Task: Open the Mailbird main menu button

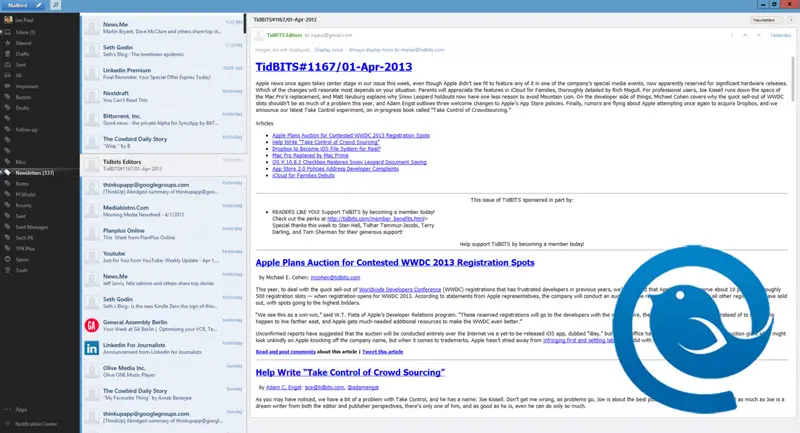Action: click(x=17, y=5)
